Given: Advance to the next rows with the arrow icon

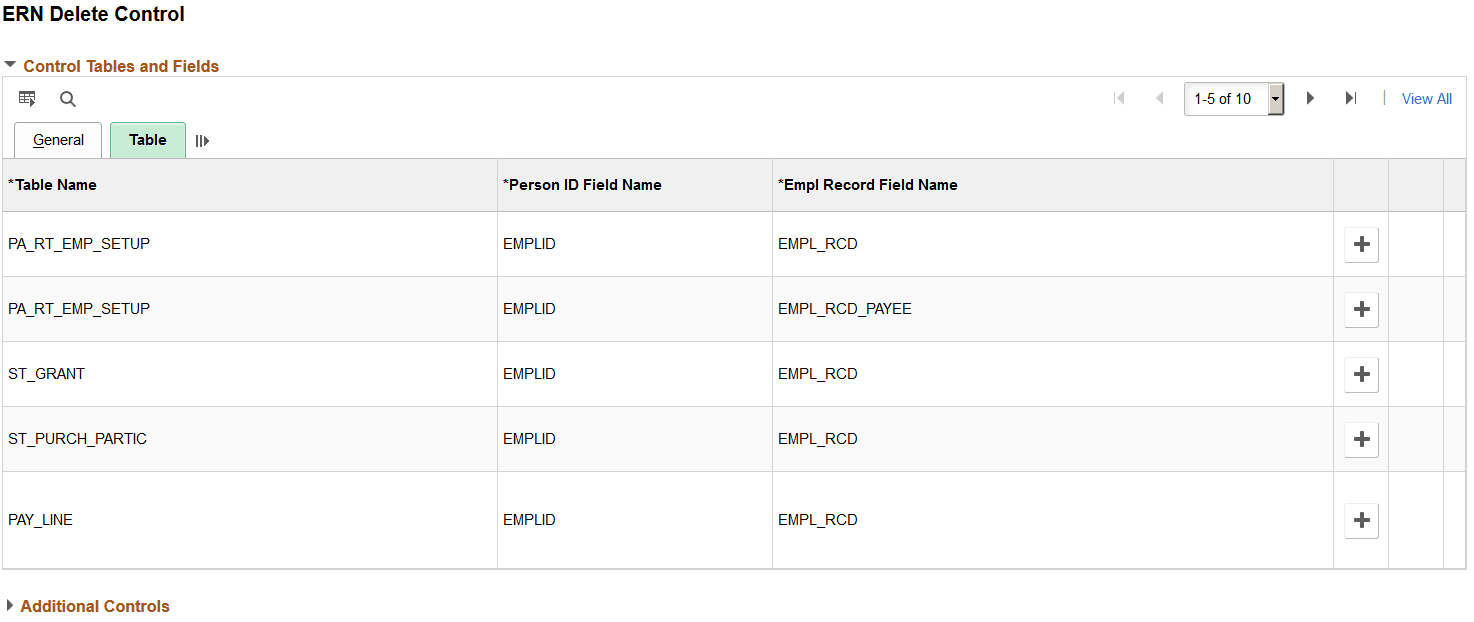Looking at the screenshot, I should (x=1310, y=98).
